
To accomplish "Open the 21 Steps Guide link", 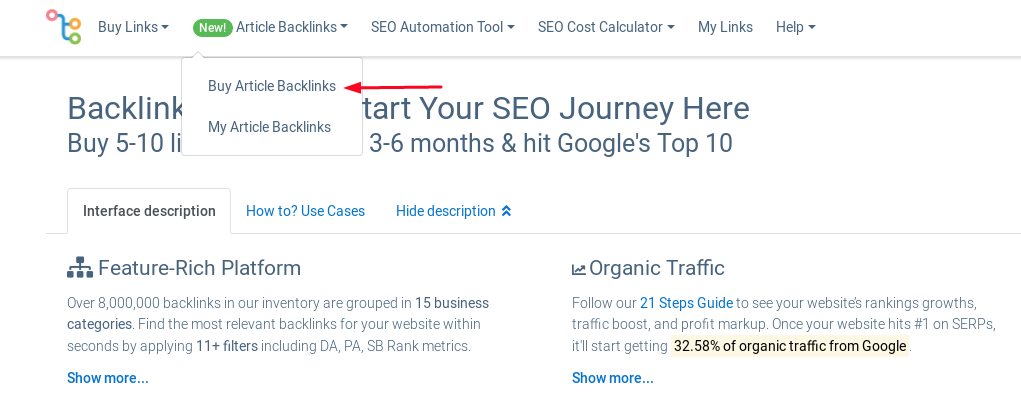I will coord(686,303).
